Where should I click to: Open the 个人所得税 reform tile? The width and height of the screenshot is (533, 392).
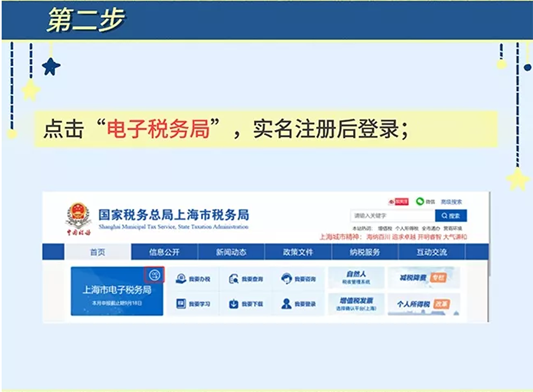(424, 304)
